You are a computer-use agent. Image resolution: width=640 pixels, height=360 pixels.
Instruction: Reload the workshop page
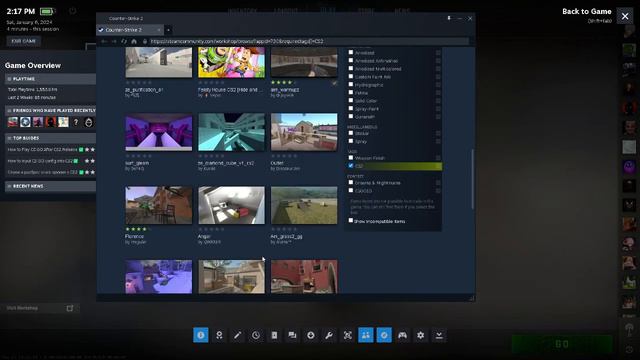coord(124,41)
